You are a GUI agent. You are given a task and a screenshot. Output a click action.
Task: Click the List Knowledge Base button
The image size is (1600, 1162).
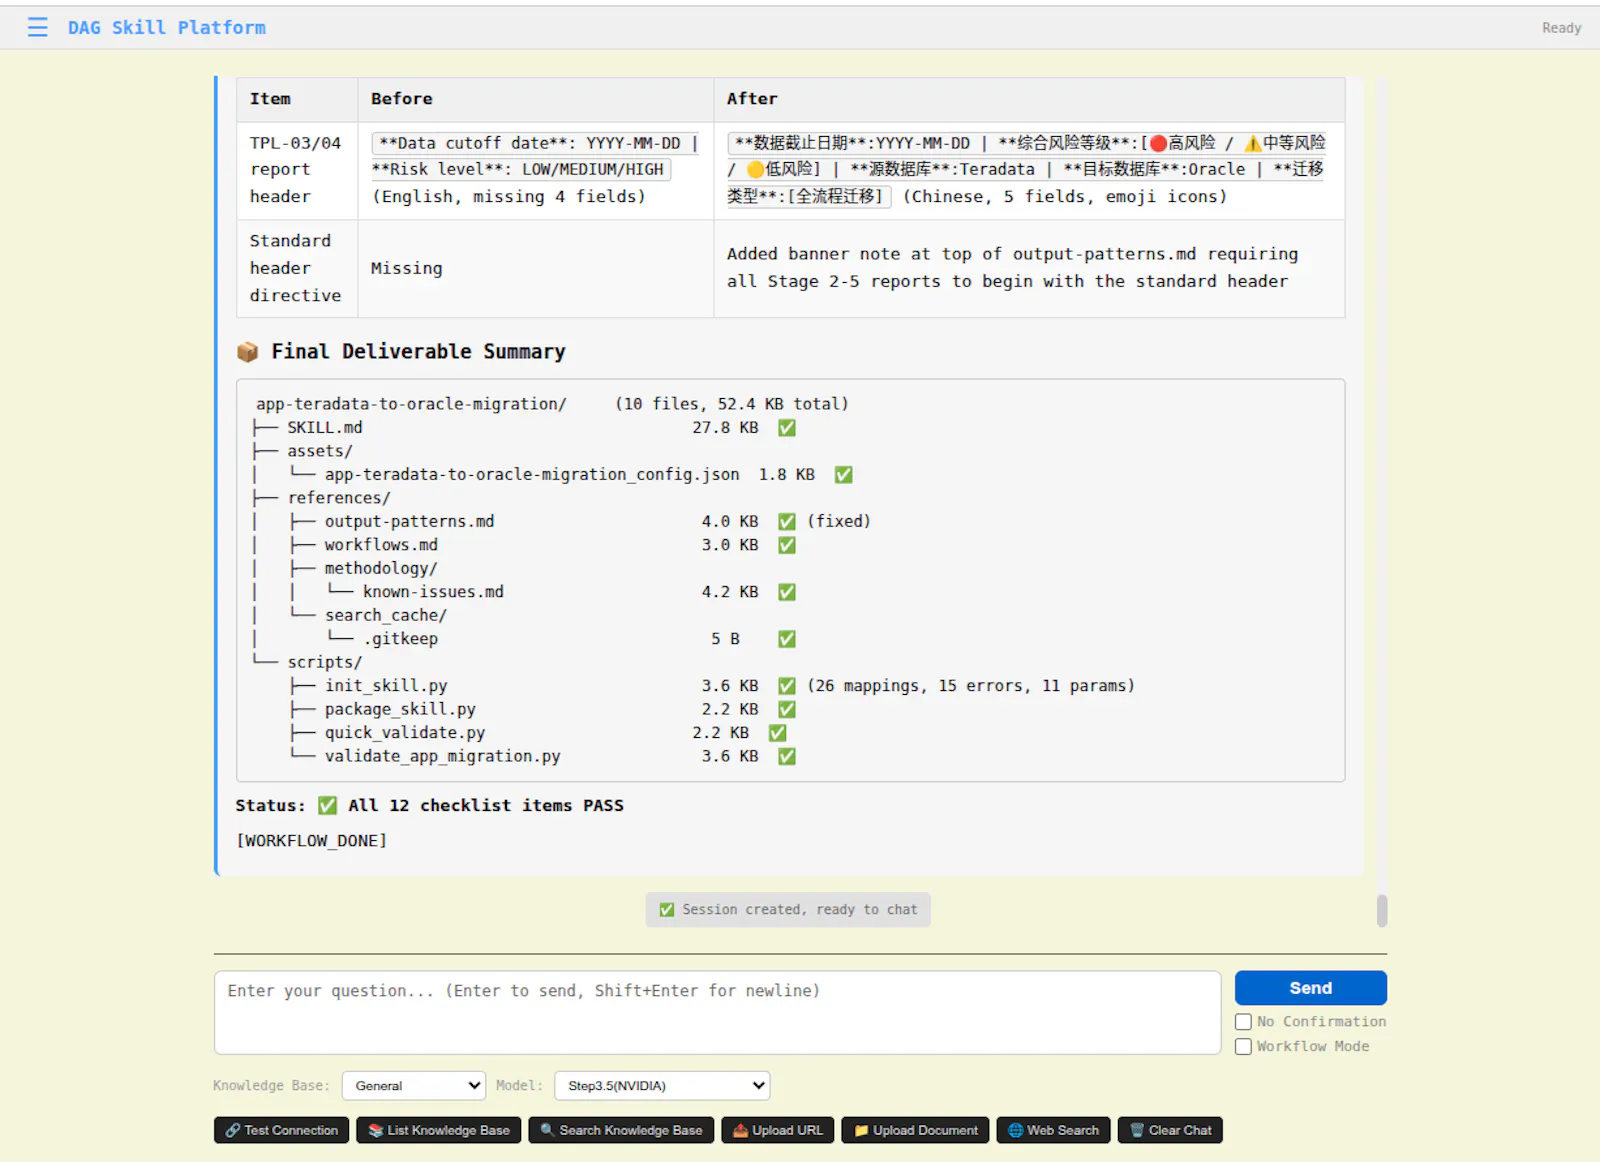(x=438, y=1130)
